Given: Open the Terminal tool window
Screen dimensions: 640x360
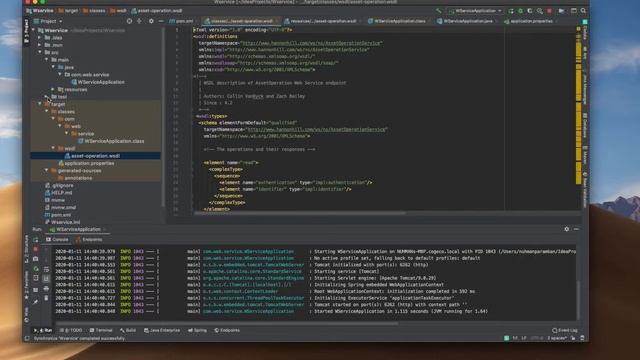Looking at the screenshot, I should pyautogui.click(x=101, y=330).
